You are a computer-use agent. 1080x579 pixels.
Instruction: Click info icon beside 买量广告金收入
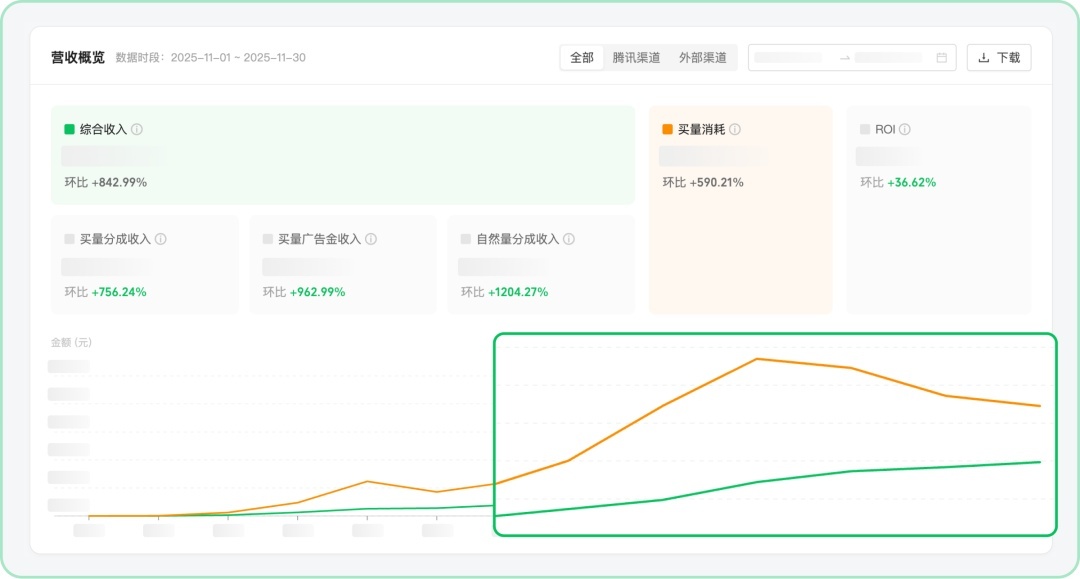pos(371,240)
